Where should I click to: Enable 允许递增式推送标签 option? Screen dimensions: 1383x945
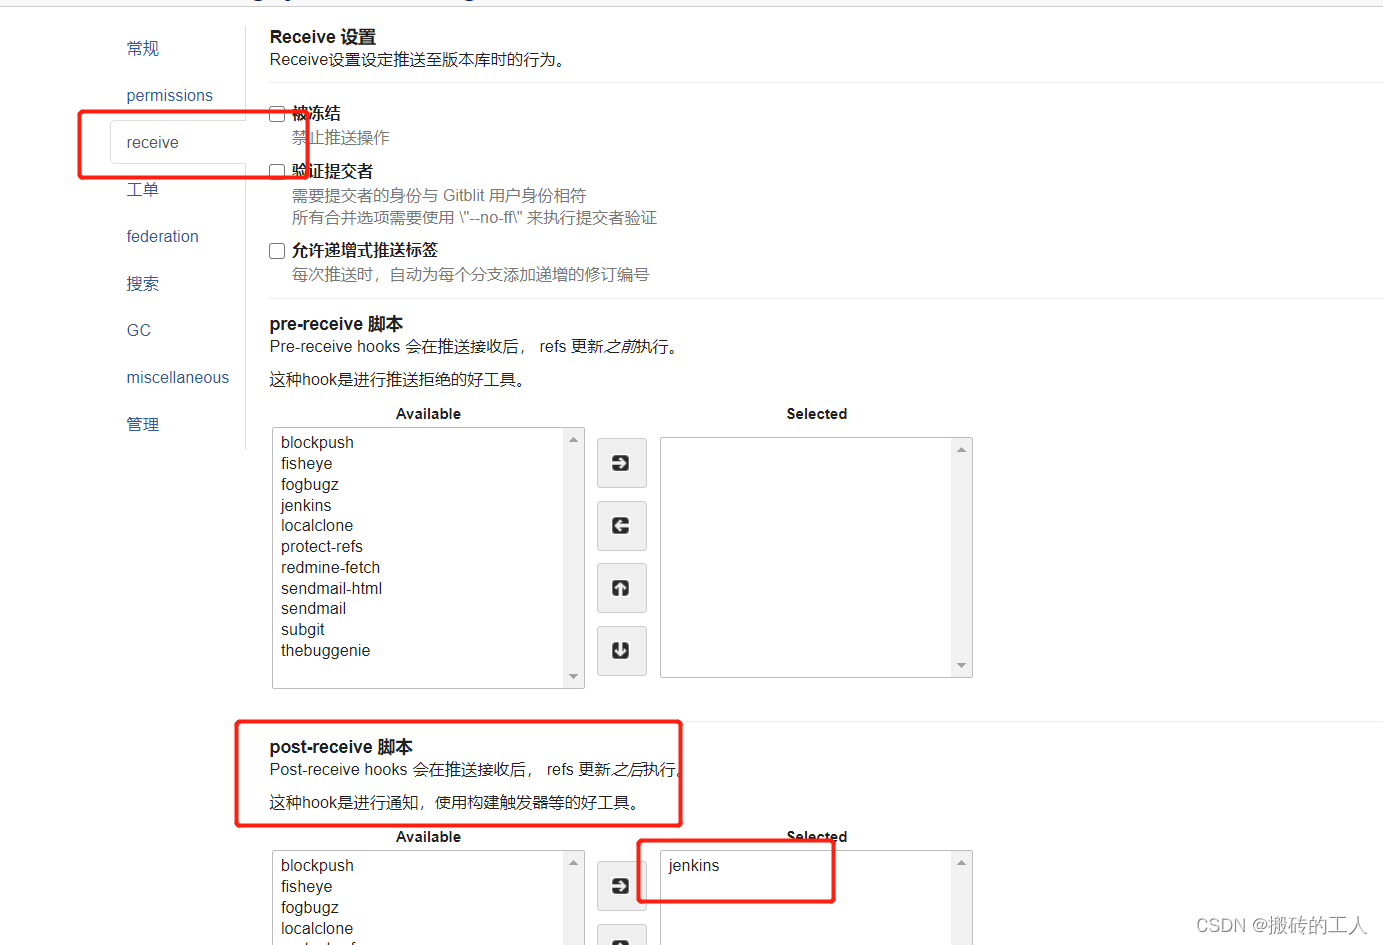[277, 250]
